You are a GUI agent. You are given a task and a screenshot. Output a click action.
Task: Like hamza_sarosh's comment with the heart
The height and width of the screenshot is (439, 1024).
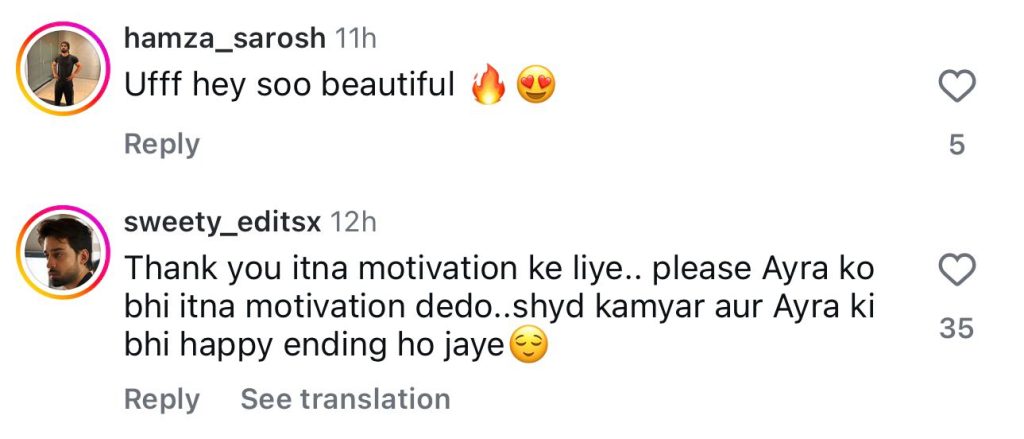pos(957,87)
